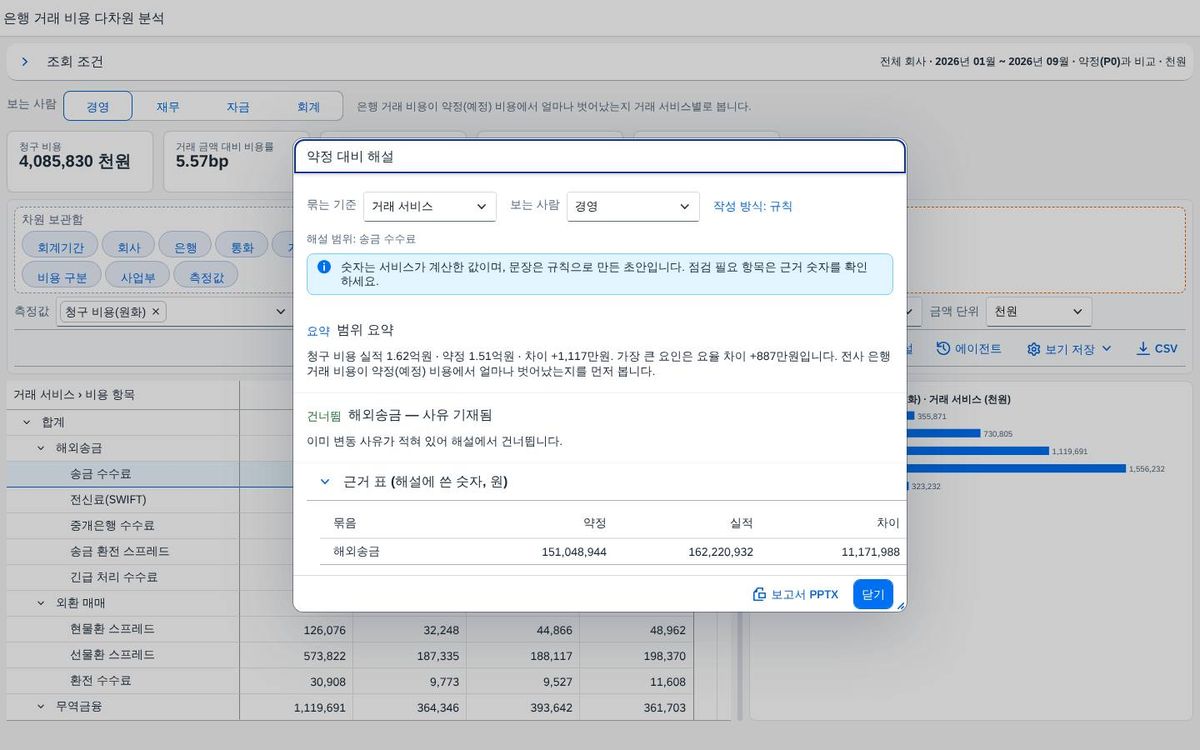The height and width of the screenshot is (750, 1200).
Task: Switch to the 회계 viewer tab
Action: pyautogui.click(x=308, y=107)
